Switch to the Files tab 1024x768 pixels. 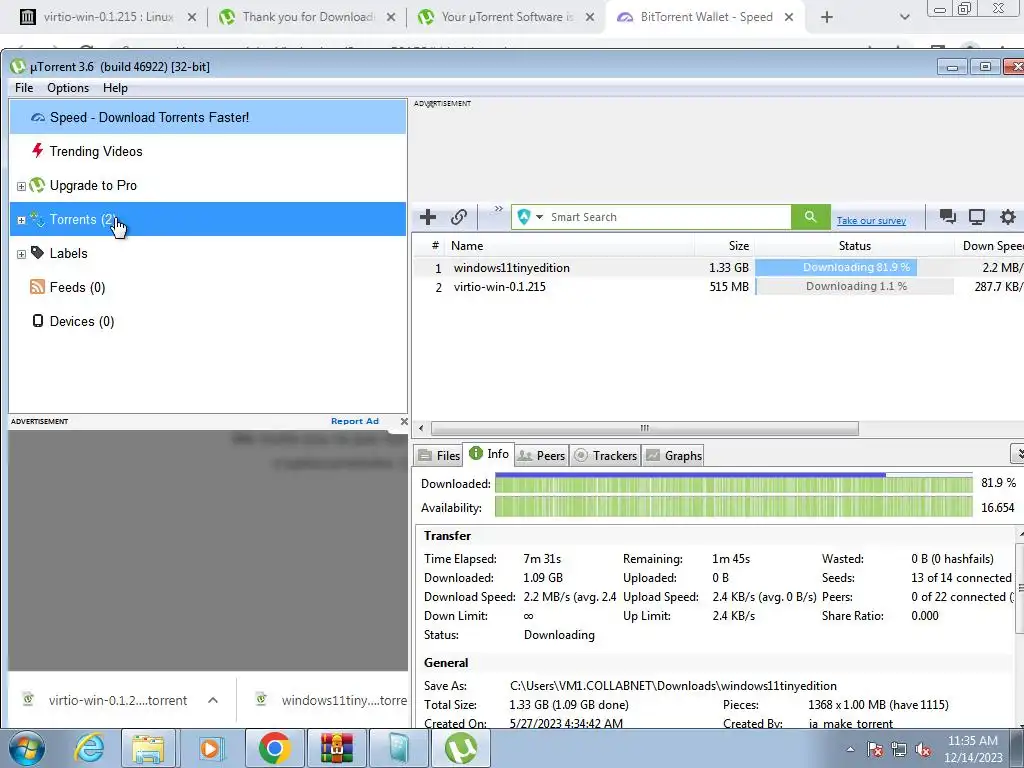coord(439,455)
